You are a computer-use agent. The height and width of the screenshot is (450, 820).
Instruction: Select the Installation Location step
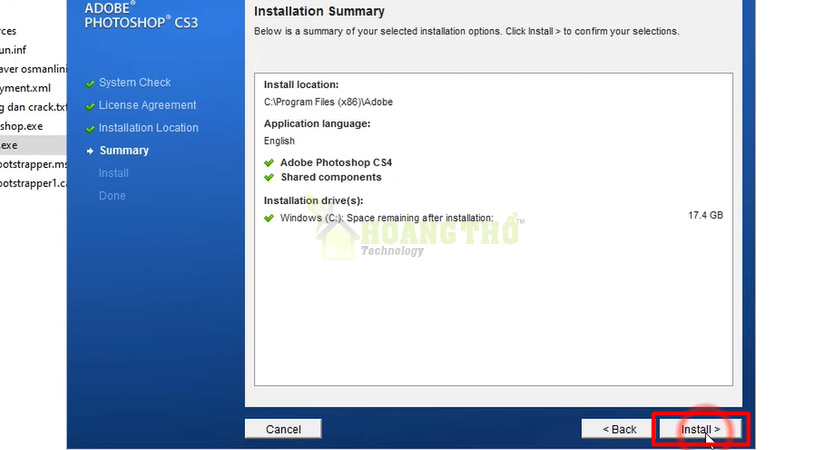pyautogui.click(x=149, y=128)
